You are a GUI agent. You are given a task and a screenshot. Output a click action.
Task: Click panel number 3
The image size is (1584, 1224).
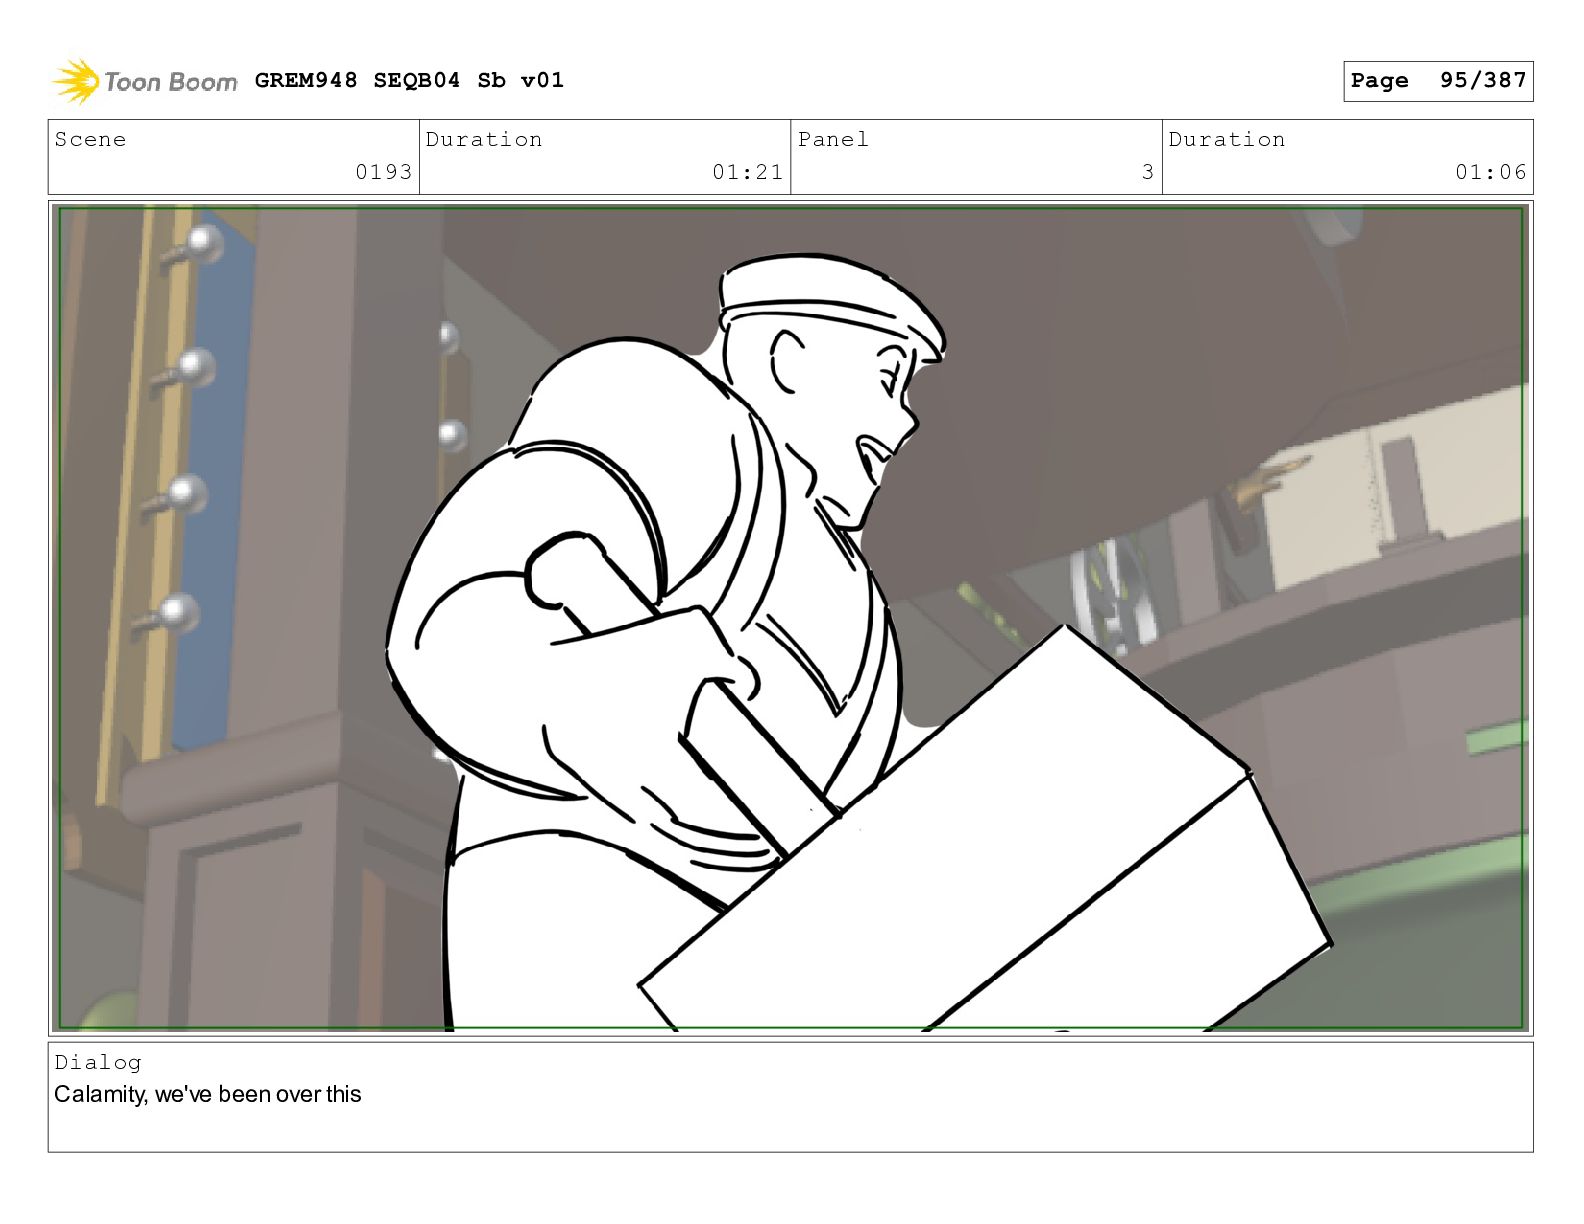[1148, 172]
